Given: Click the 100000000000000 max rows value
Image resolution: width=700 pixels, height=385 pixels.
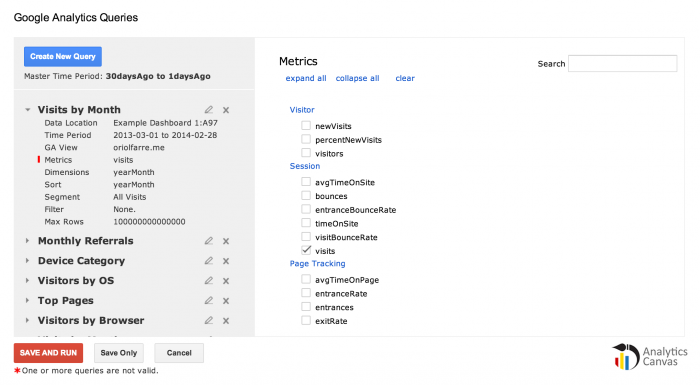Looking at the screenshot, I should [149, 222].
